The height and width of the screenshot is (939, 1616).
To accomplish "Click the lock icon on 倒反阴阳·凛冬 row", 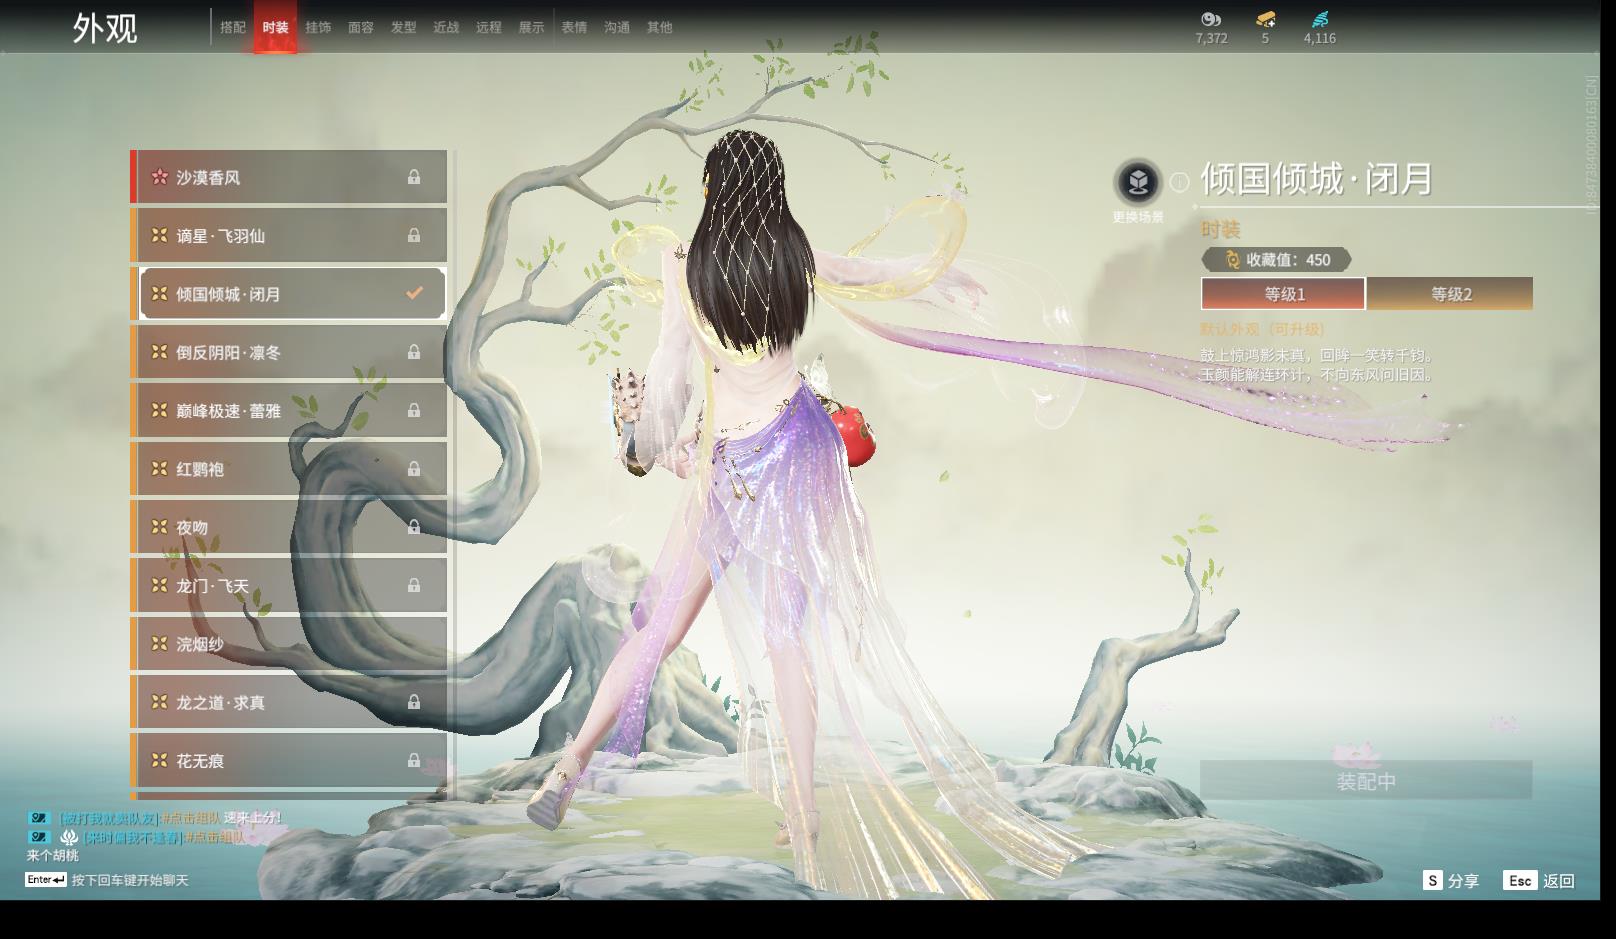I will click(414, 352).
